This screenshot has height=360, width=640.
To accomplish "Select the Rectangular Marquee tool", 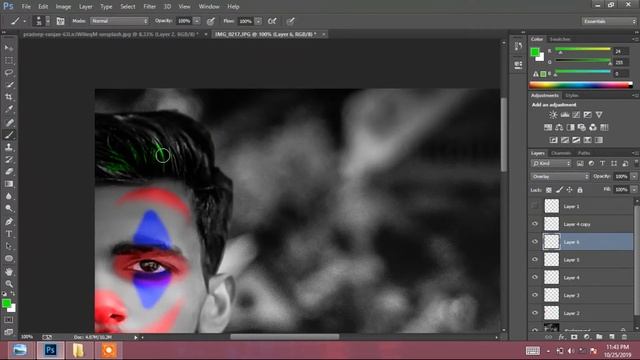I will coord(9,60).
